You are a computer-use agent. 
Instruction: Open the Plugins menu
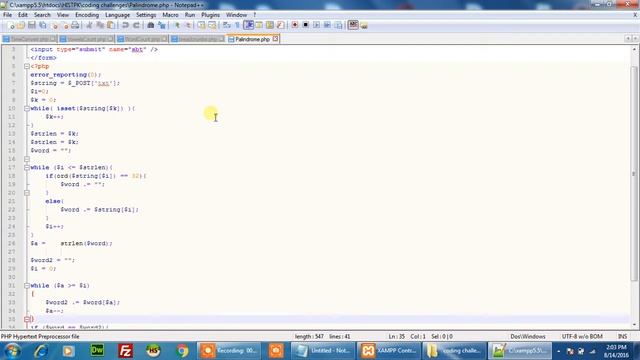pyautogui.click(x=210, y=15)
